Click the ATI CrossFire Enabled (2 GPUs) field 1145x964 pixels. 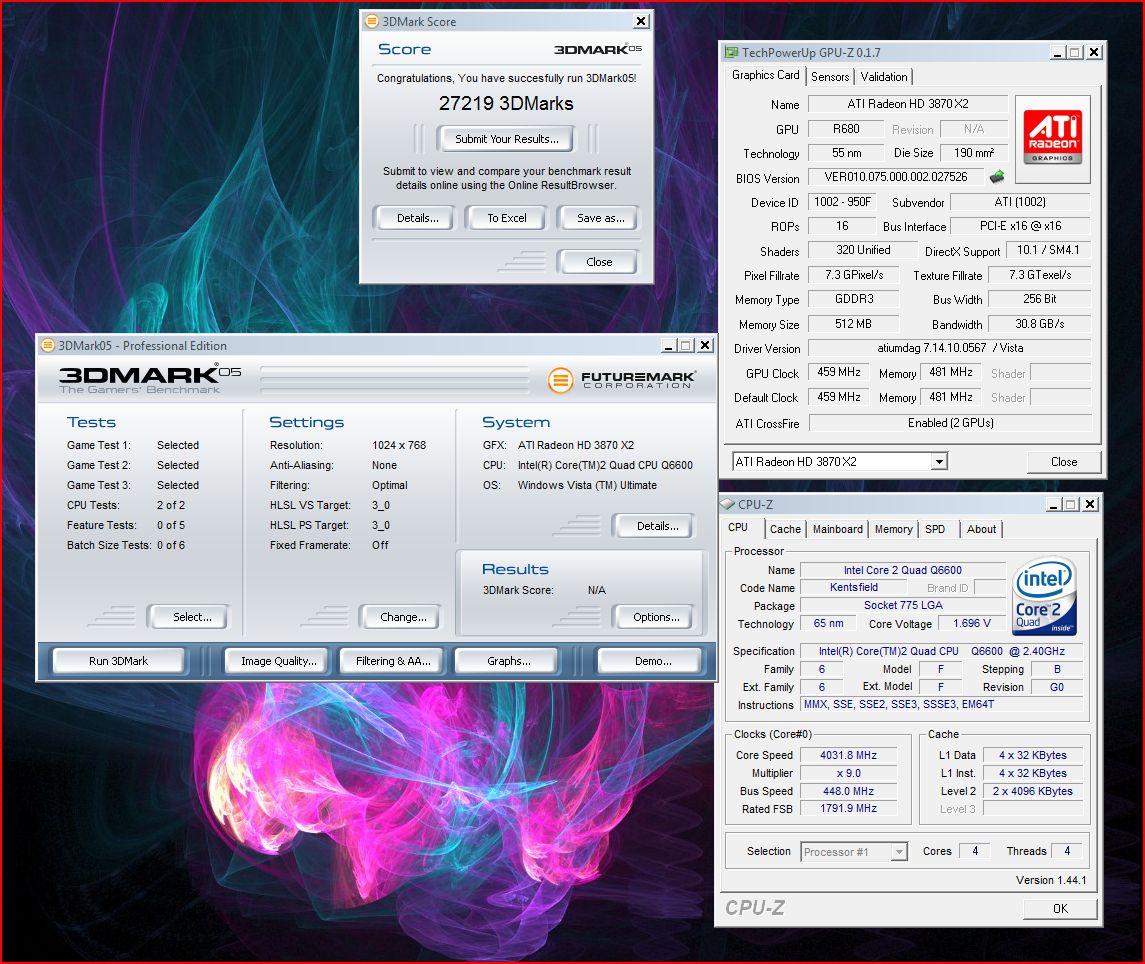950,423
